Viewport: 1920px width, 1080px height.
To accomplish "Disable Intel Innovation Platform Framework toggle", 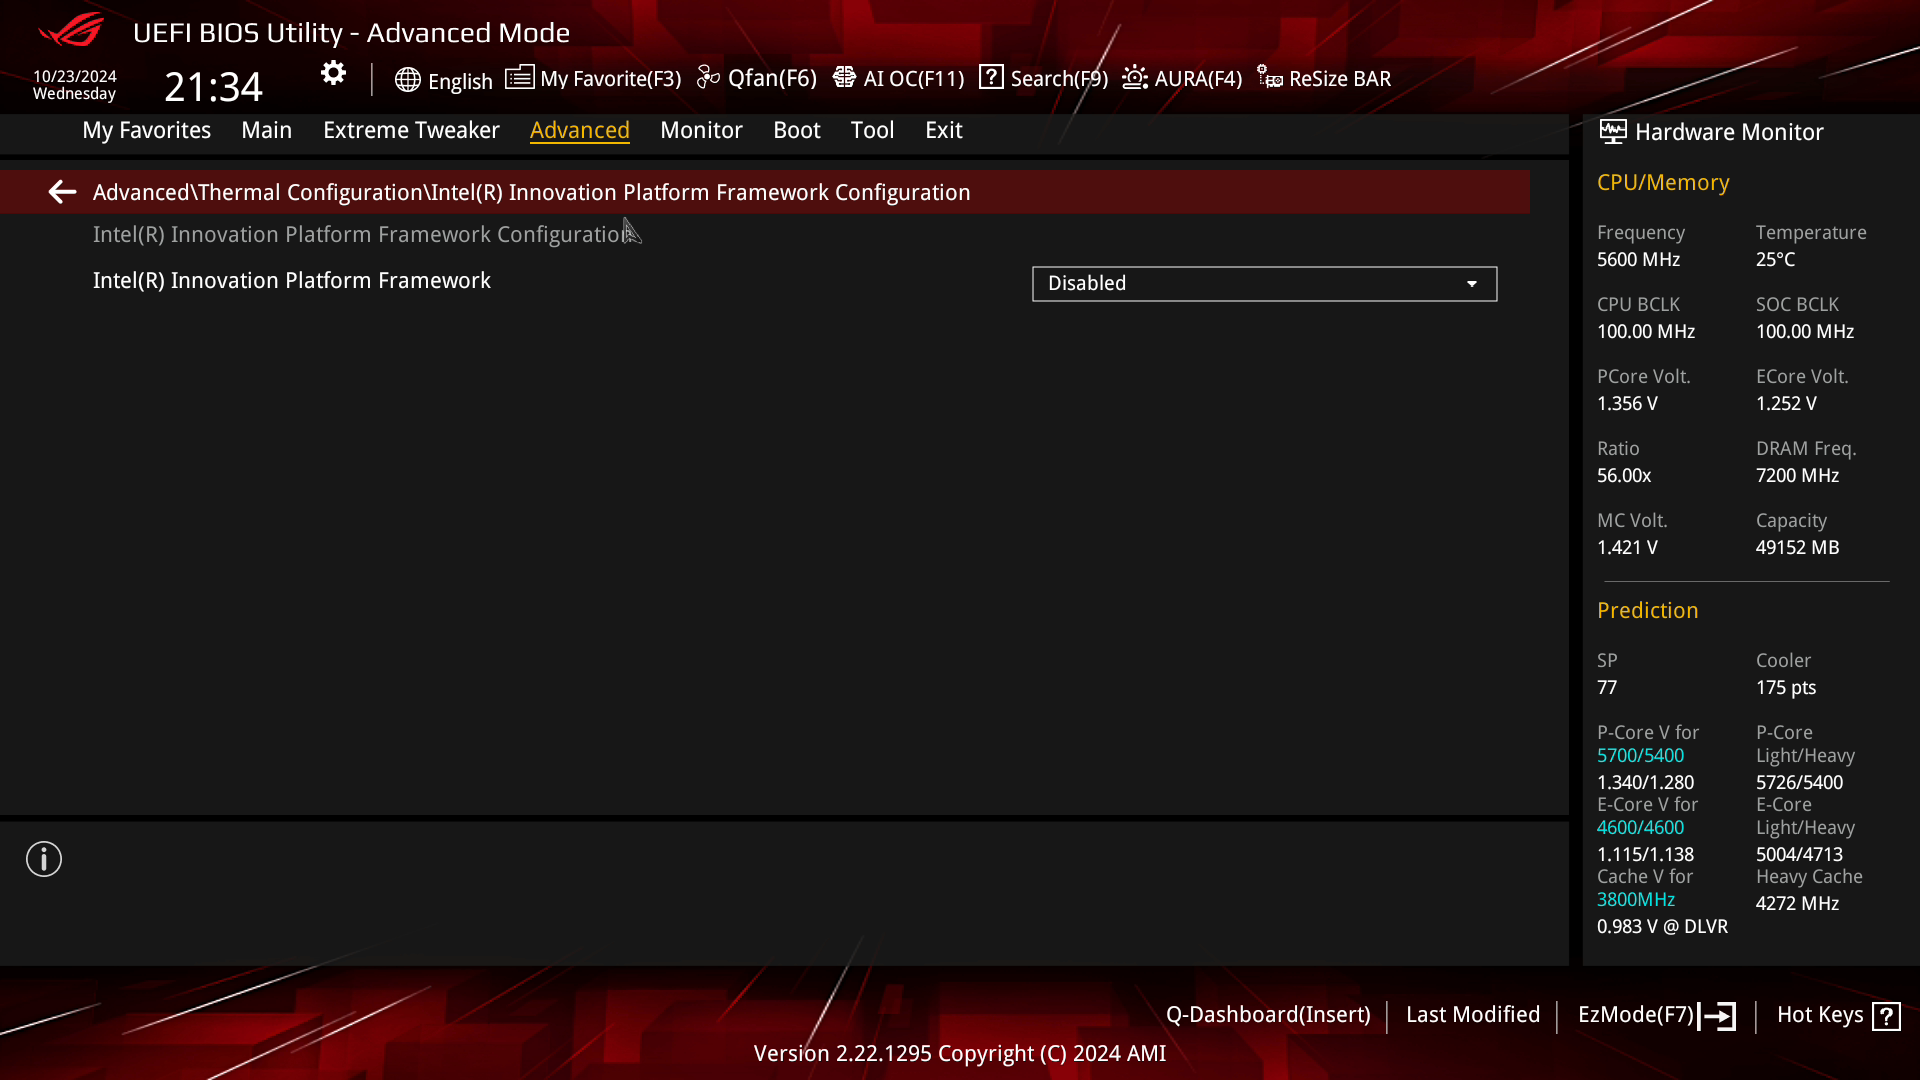I will tap(1263, 282).
